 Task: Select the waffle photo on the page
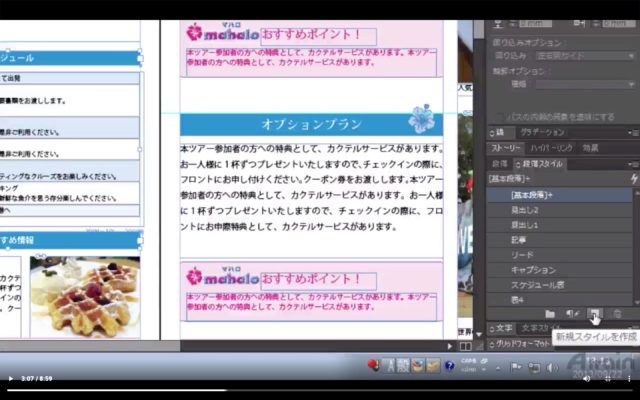(85, 297)
